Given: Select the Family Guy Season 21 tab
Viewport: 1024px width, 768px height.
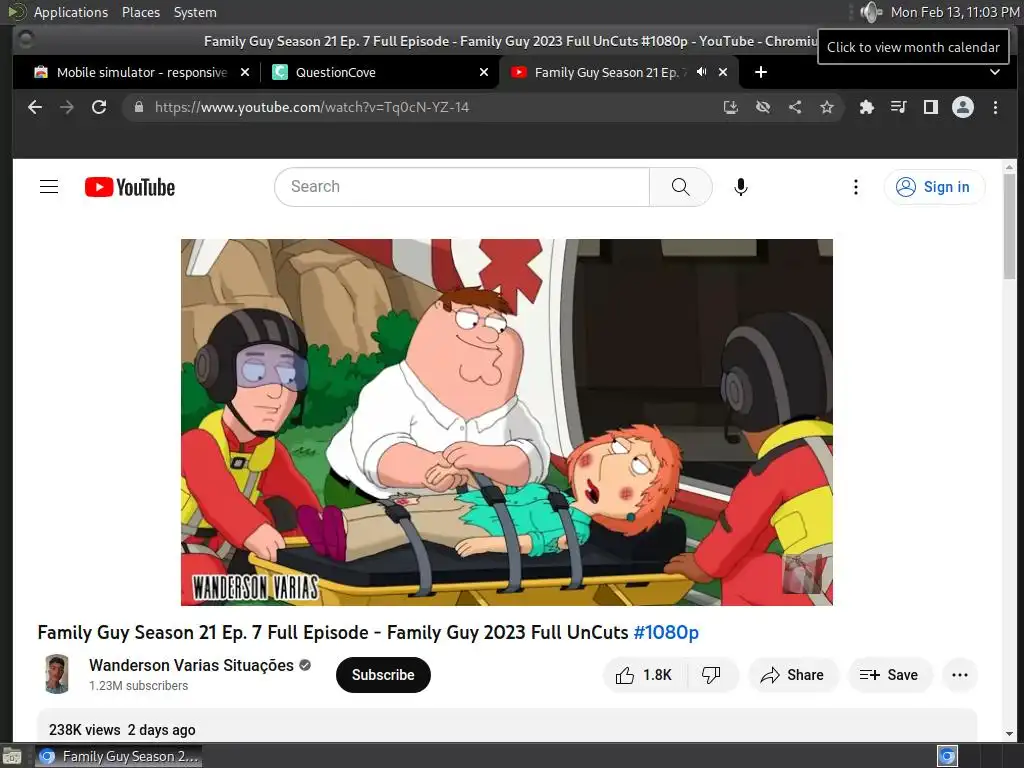Looking at the screenshot, I should click(x=607, y=72).
